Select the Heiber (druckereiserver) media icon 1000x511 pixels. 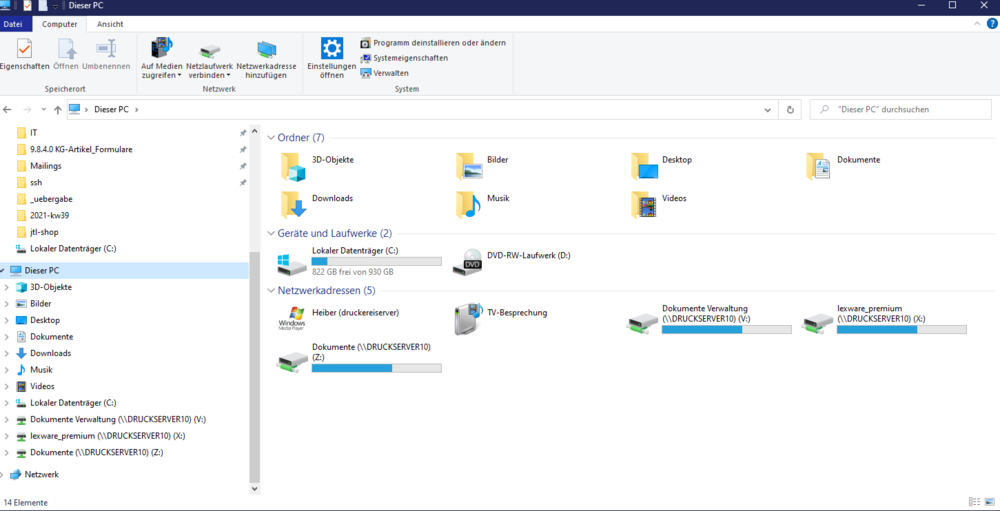293,319
